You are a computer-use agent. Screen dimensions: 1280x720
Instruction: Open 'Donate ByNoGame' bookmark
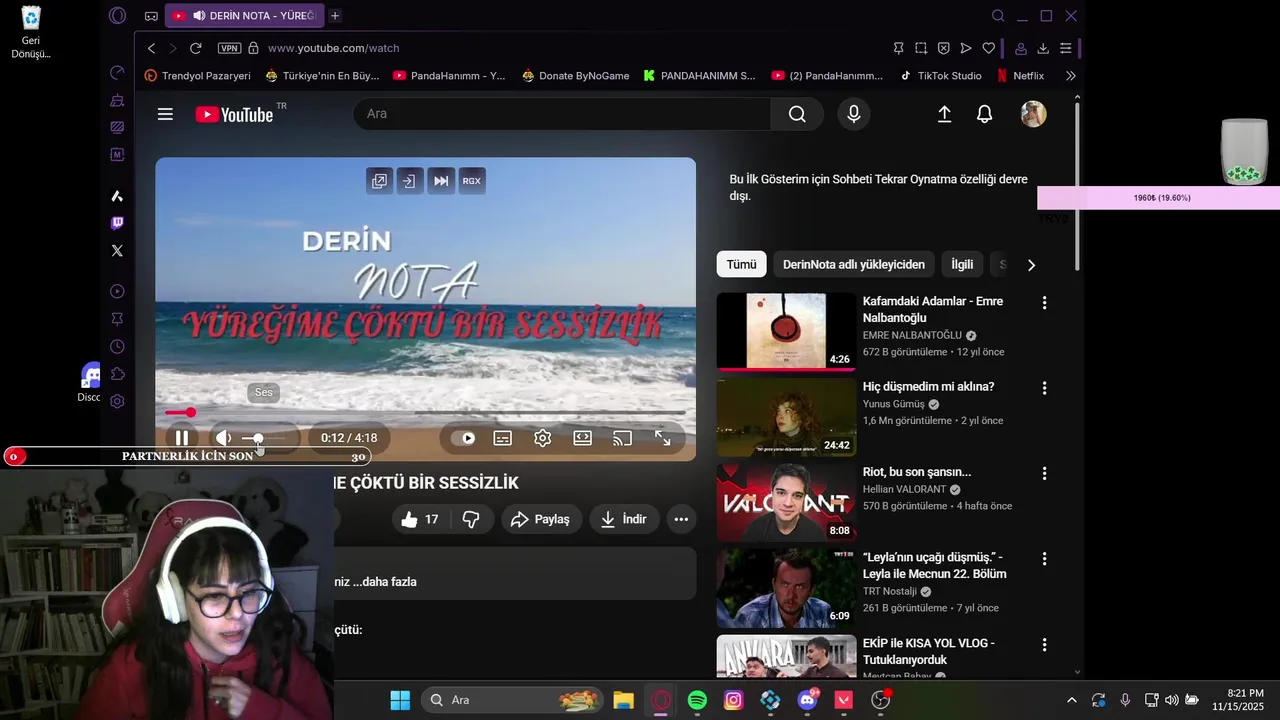click(575, 76)
